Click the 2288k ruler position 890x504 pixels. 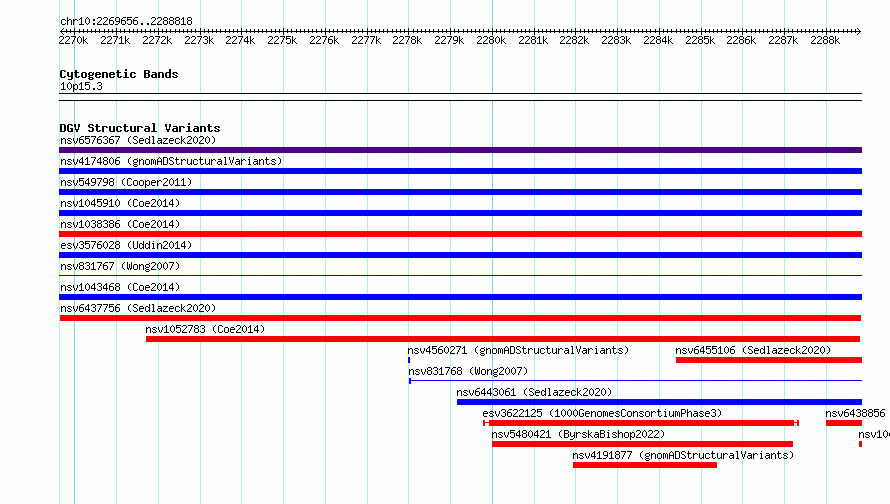coord(825,40)
